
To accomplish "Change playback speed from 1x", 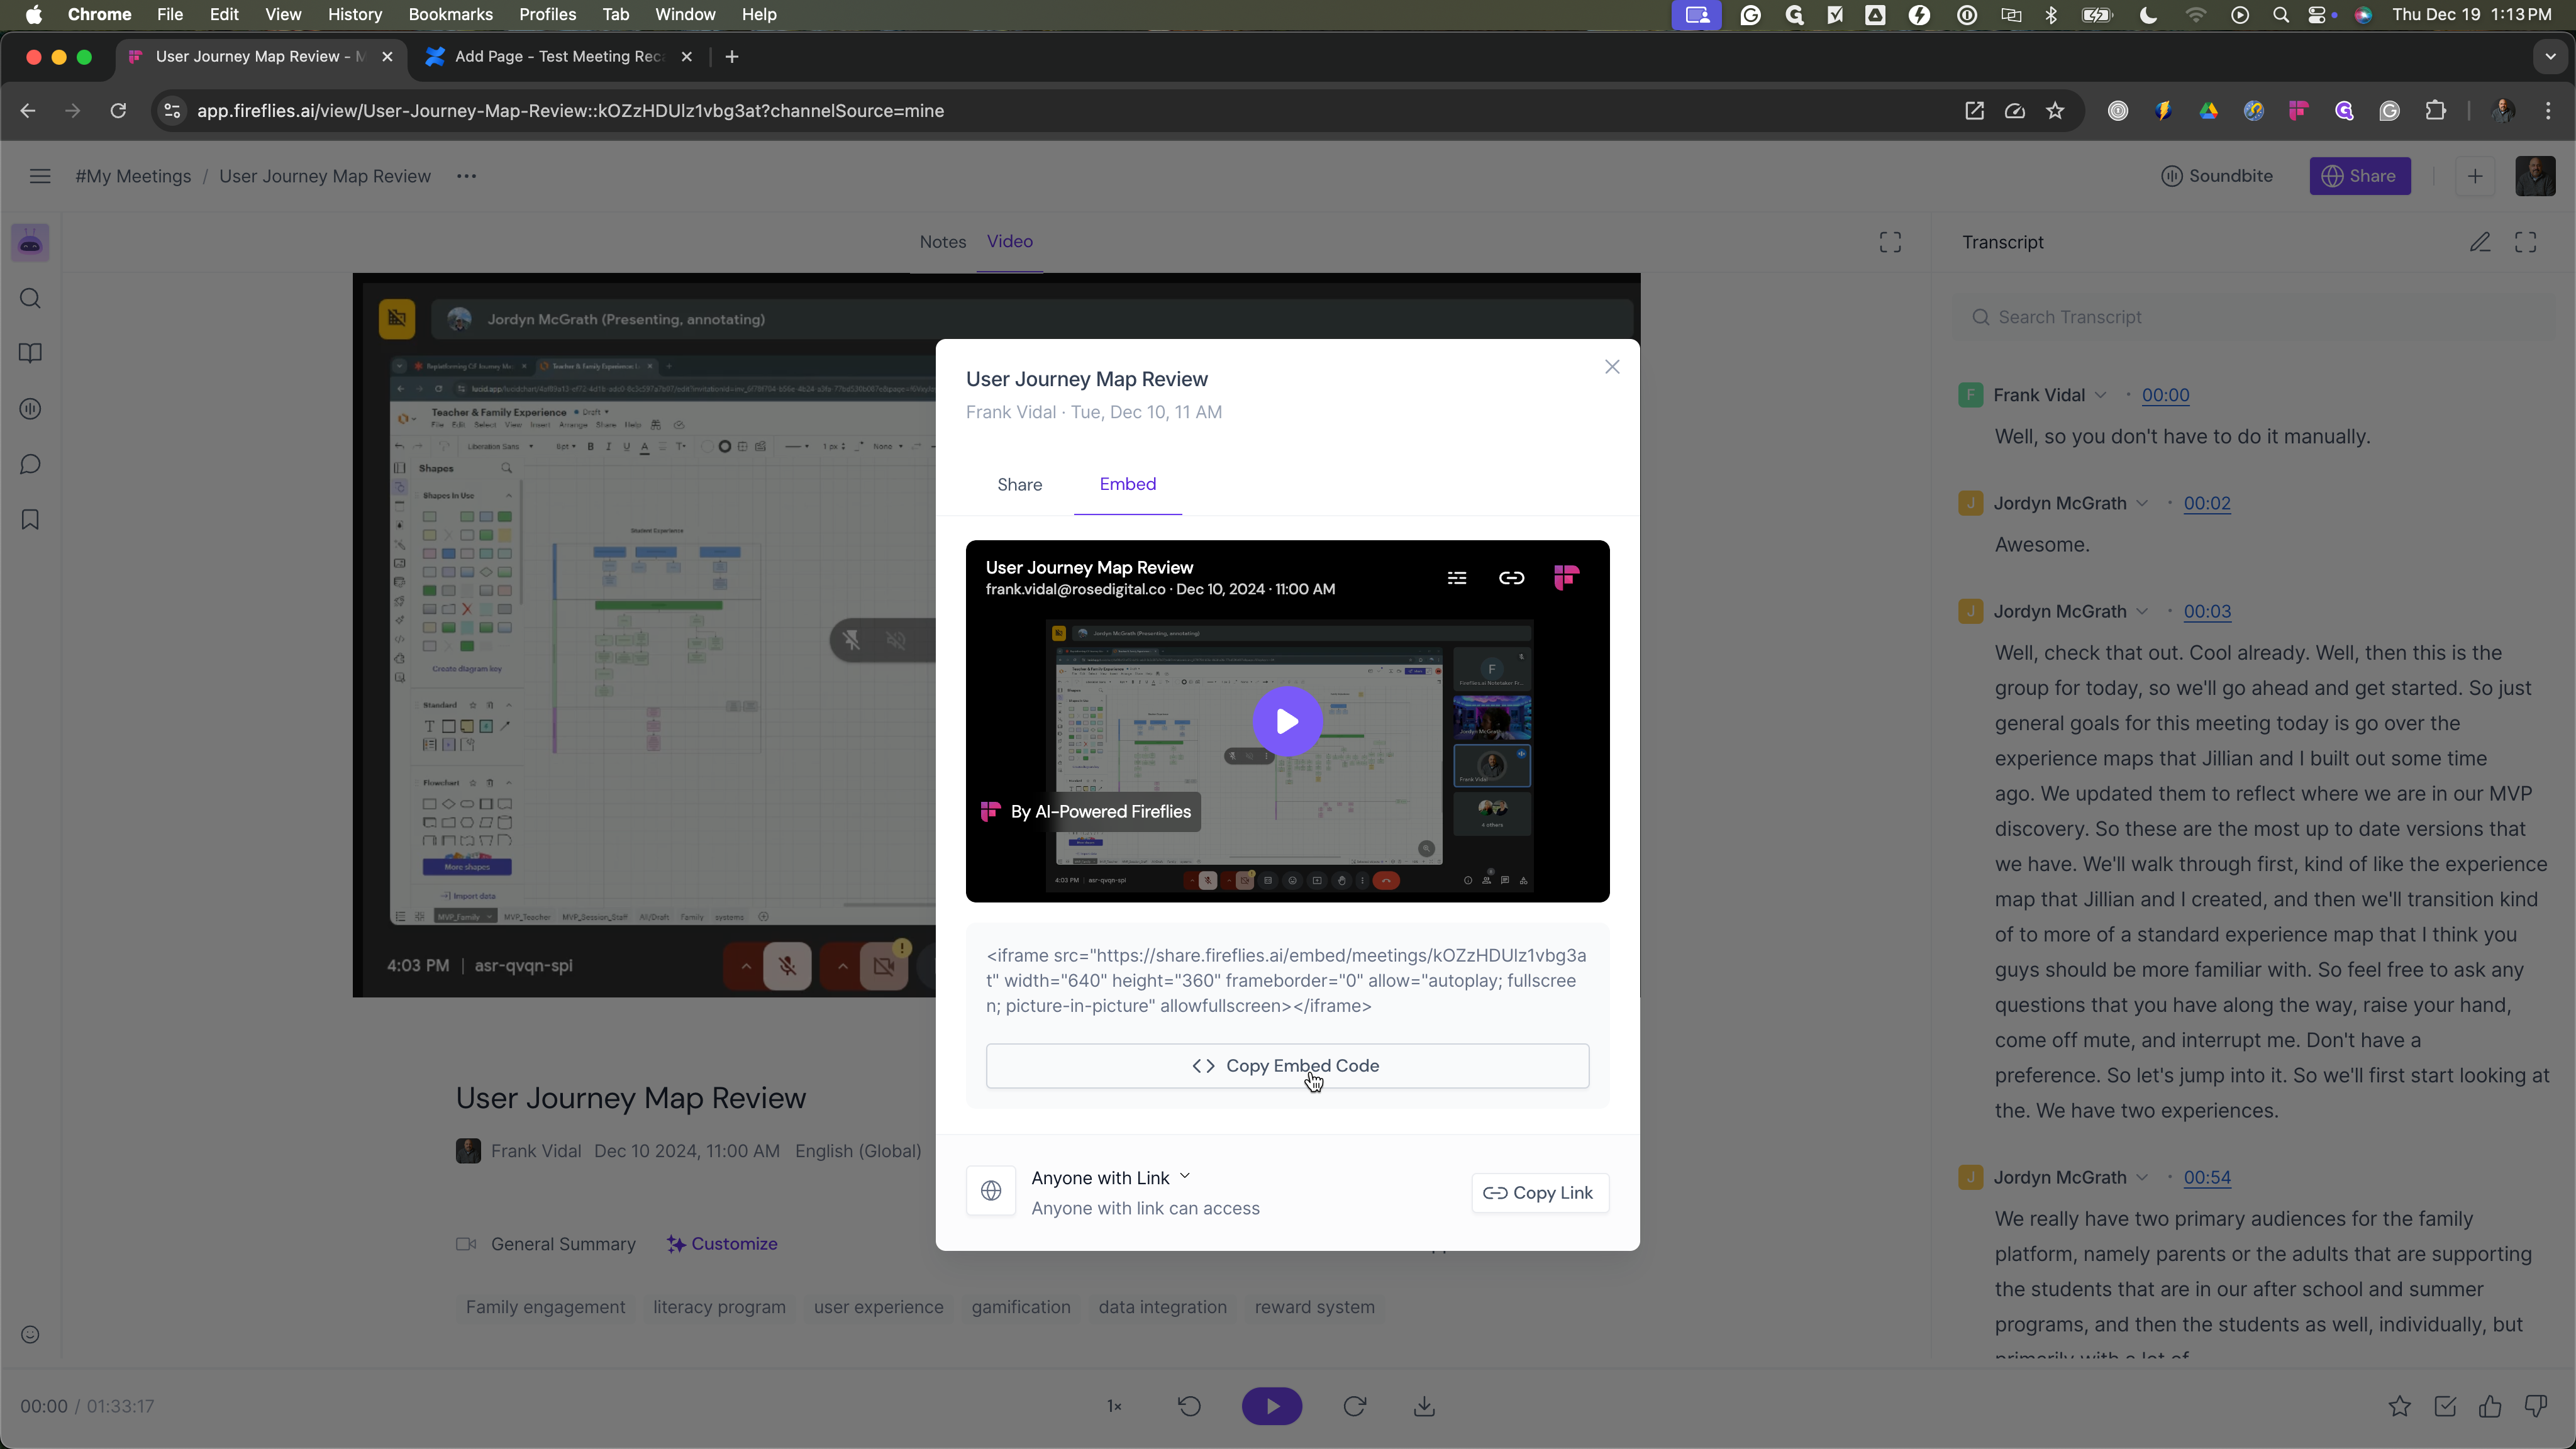I will click(1114, 1406).
